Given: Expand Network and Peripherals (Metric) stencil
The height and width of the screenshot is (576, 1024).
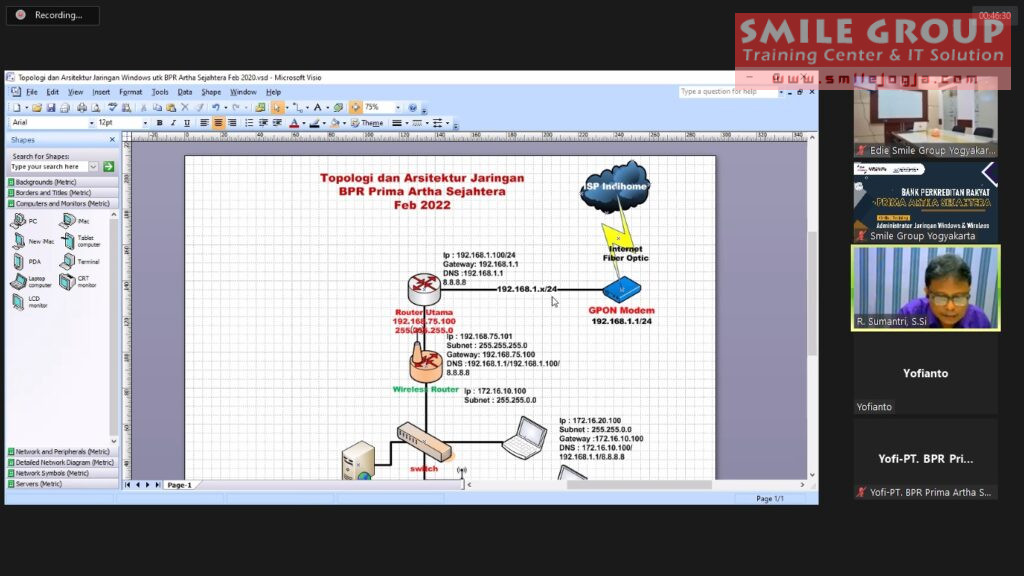Looking at the screenshot, I should click(x=60, y=452).
